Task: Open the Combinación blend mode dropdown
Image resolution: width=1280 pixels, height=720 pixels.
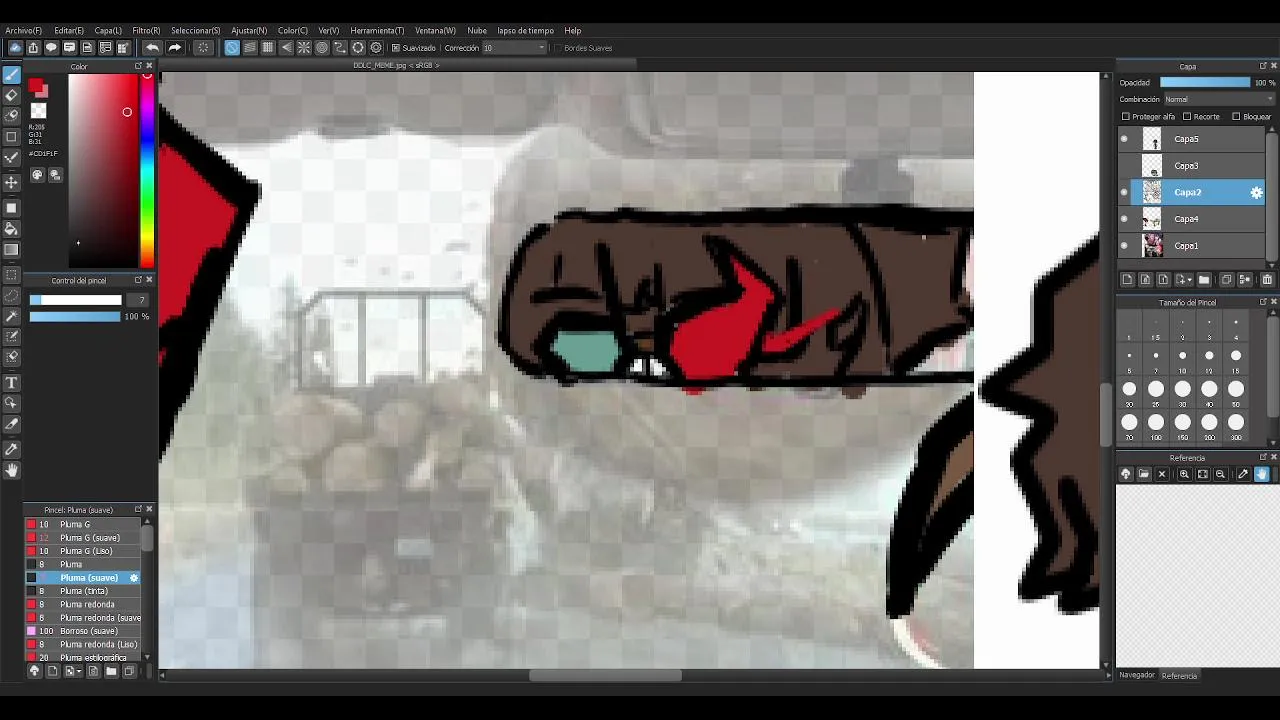Action: (1219, 99)
